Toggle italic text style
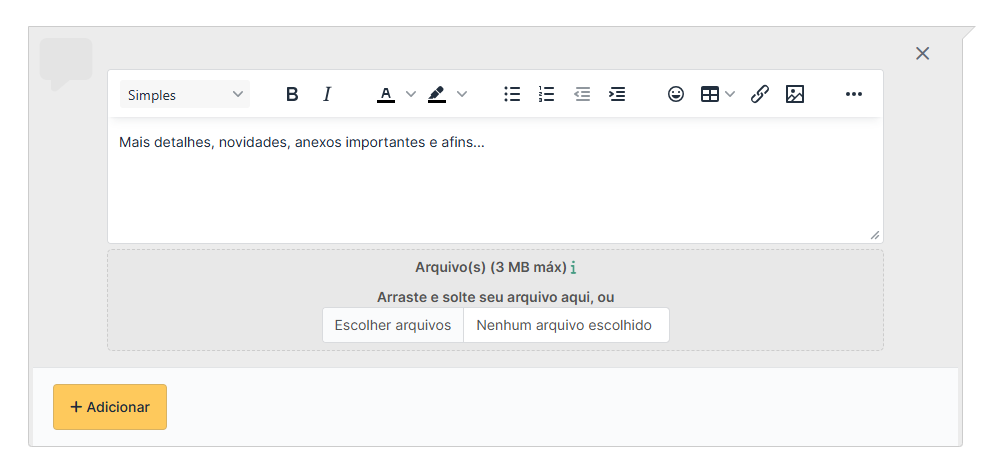Screen dimensions: 985x465 pos(326,94)
